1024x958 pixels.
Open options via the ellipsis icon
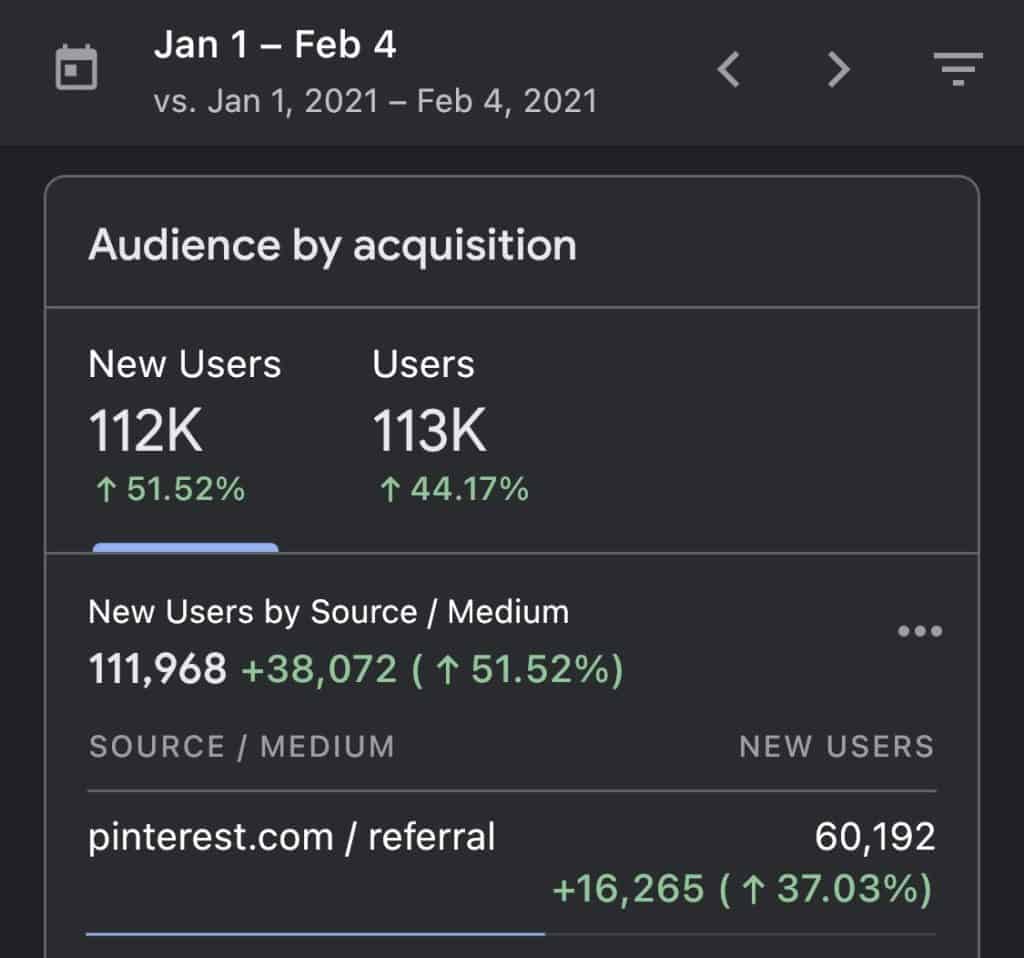(x=920, y=630)
